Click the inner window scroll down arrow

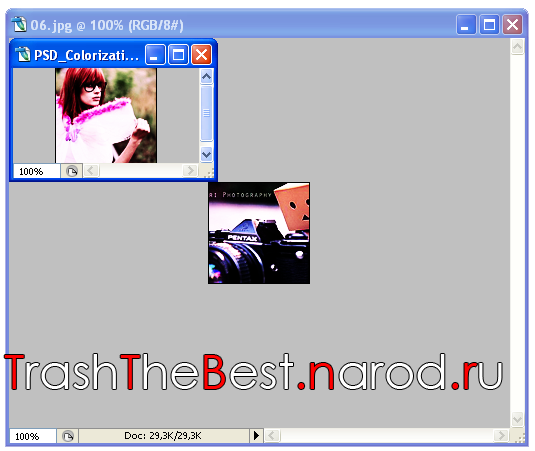[x=206, y=155]
